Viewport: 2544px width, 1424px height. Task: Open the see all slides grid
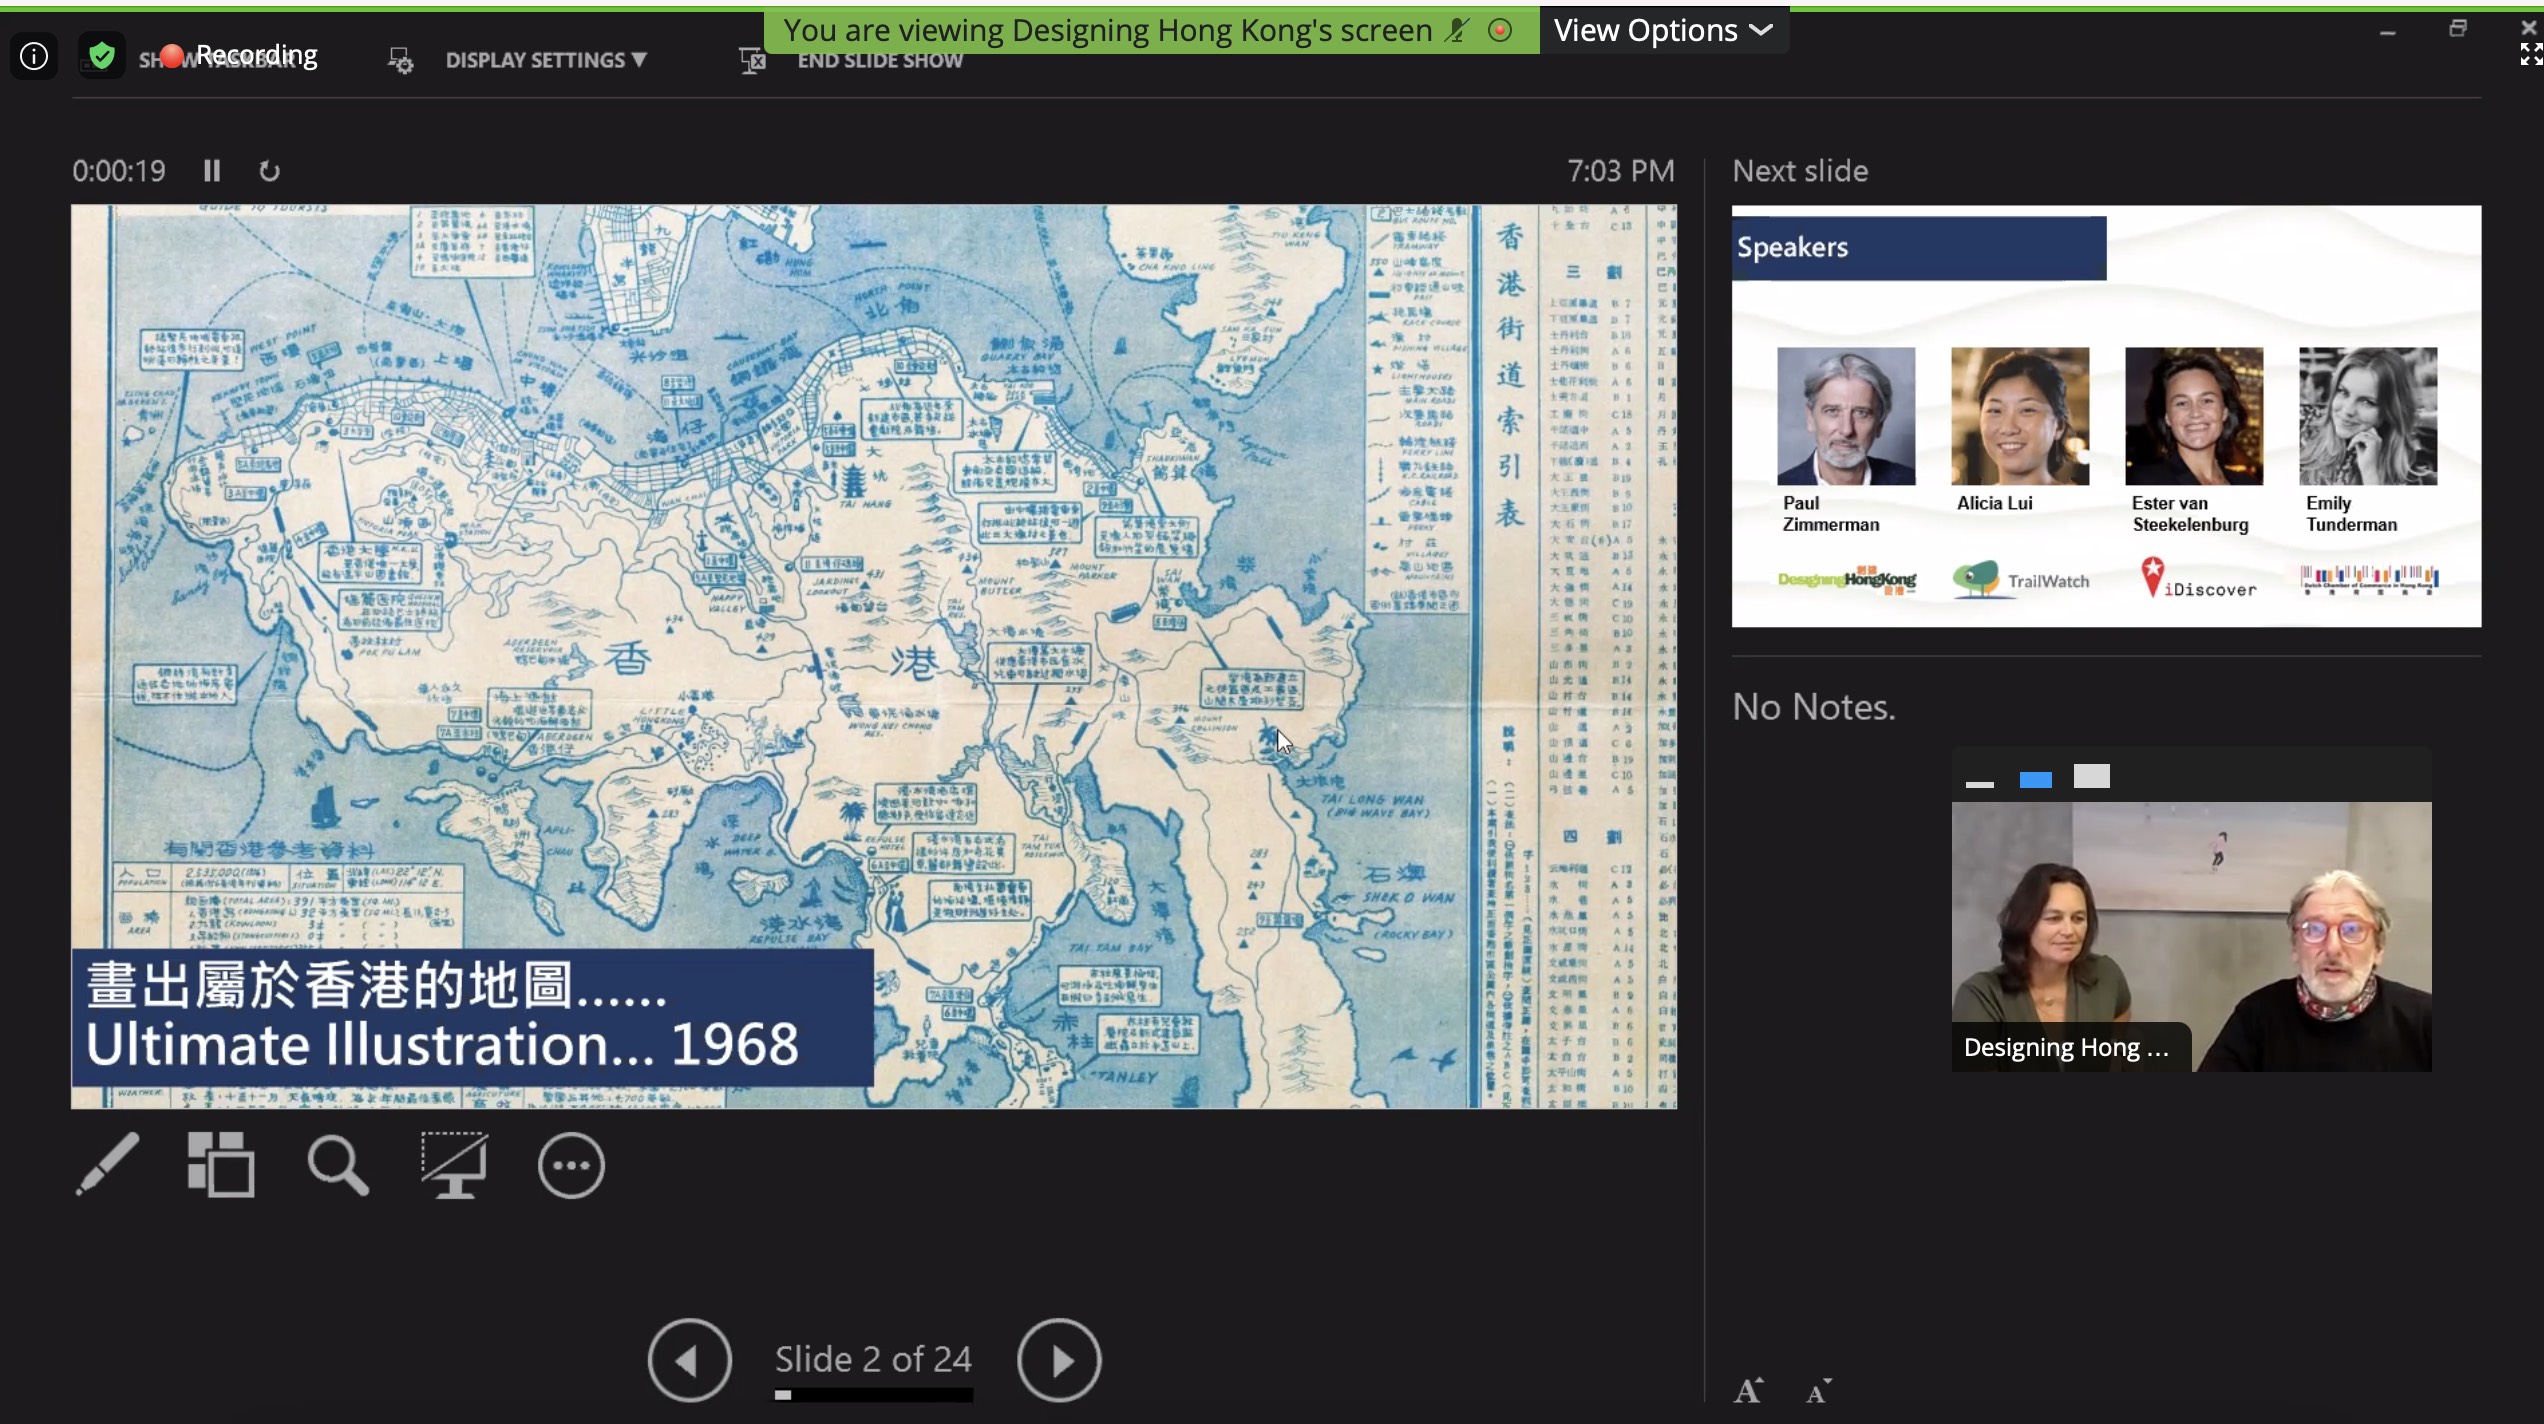click(x=221, y=1164)
